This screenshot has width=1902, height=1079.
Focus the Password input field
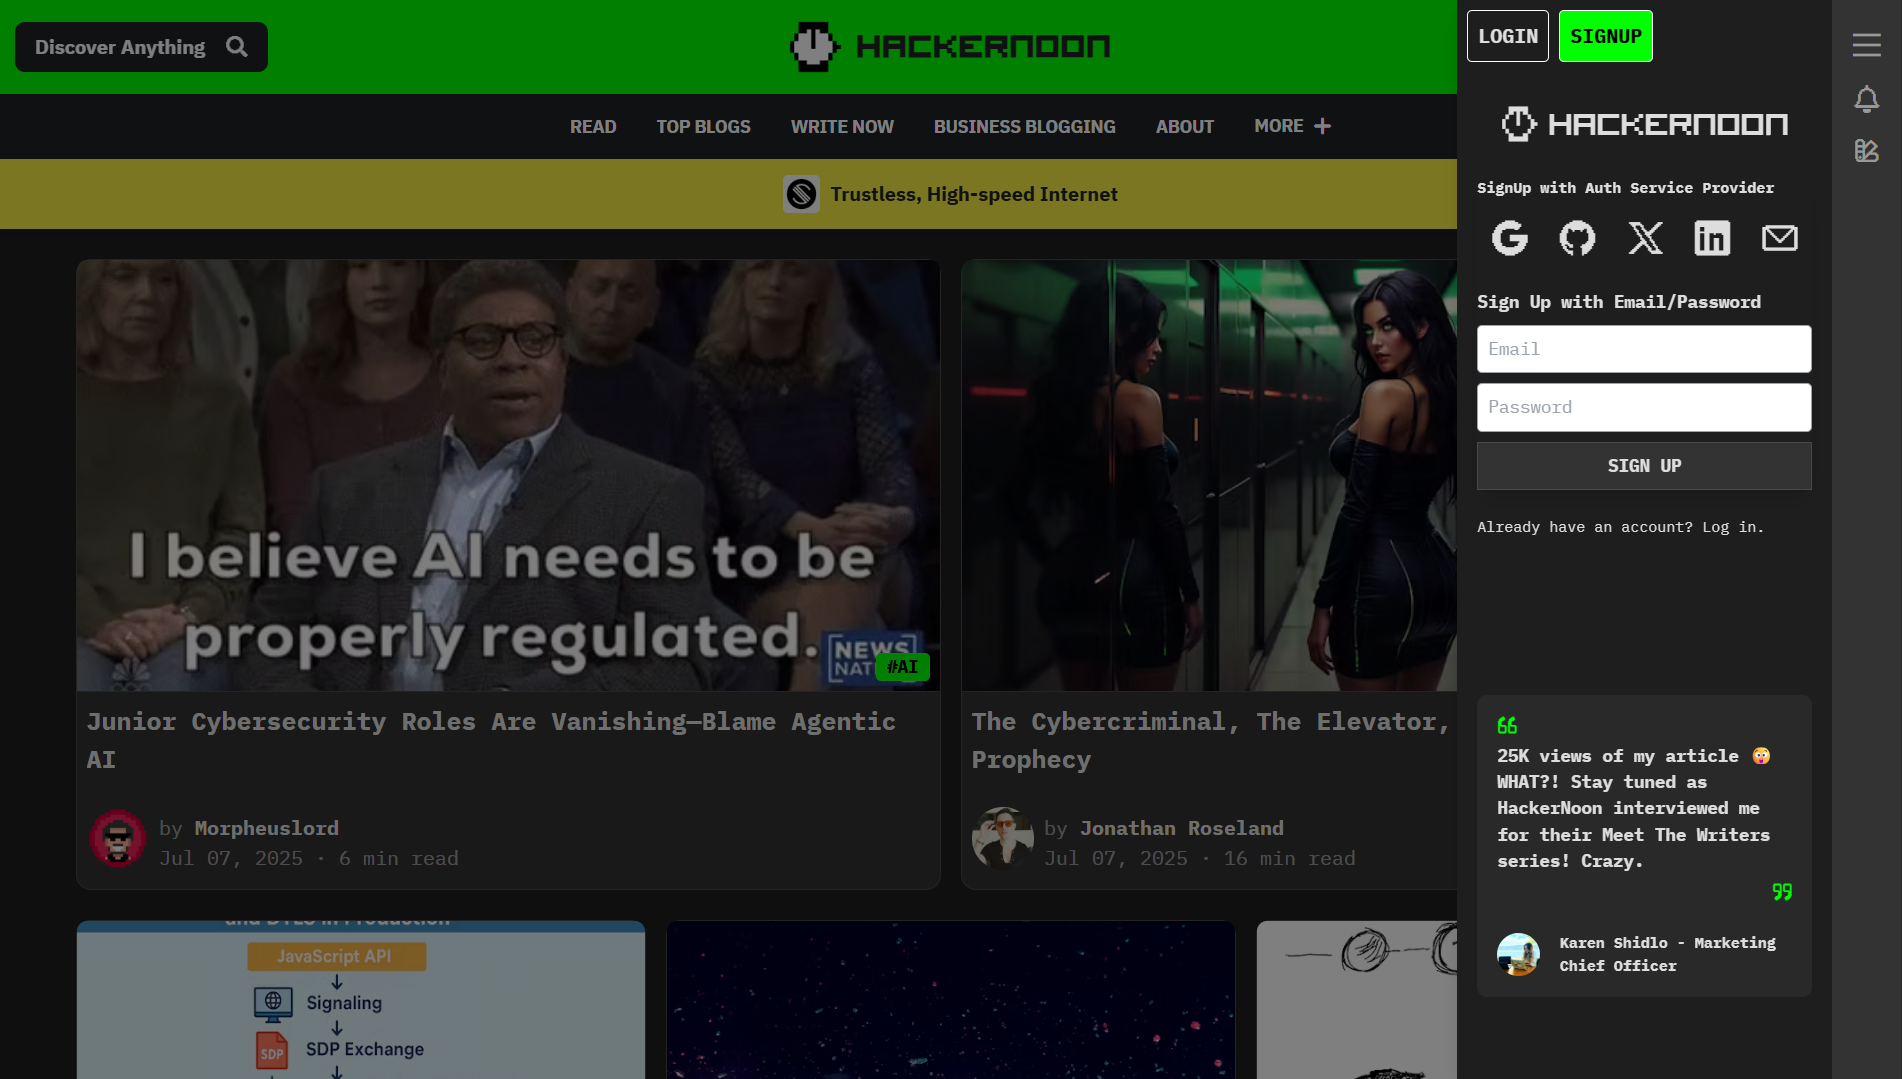[x=1644, y=407]
